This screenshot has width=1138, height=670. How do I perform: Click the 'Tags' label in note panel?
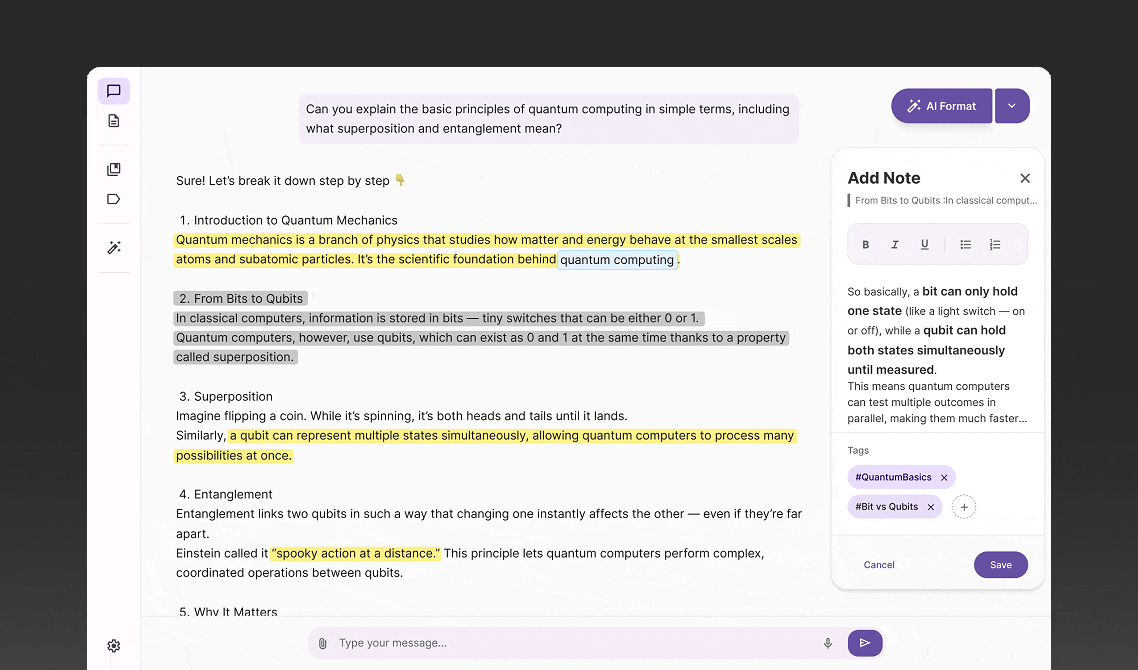[858, 451]
